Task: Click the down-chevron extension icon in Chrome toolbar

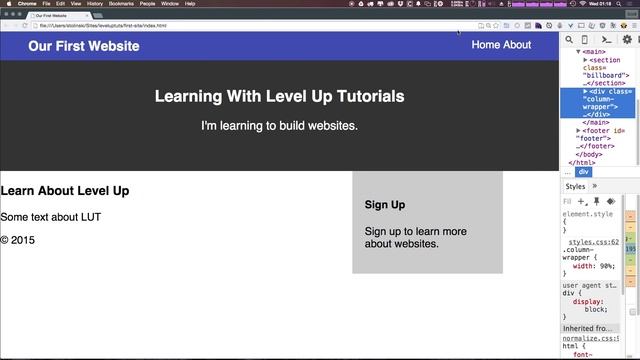Action: (x=570, y=26)
